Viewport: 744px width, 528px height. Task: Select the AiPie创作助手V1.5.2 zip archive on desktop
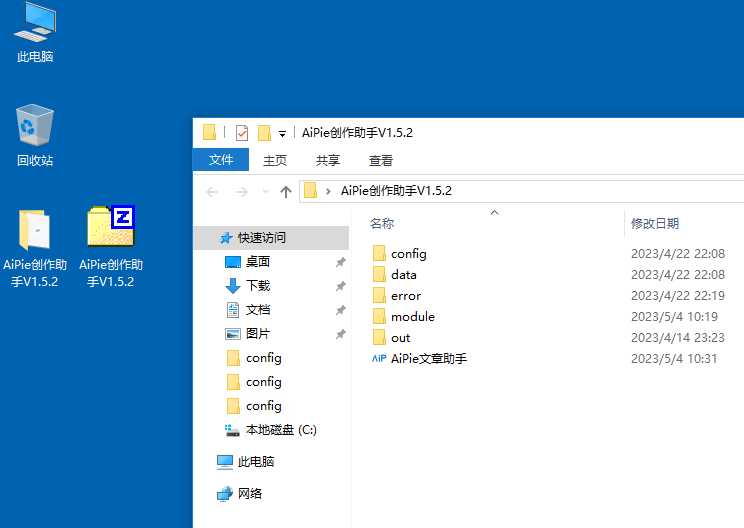click(x=111, y=248)
